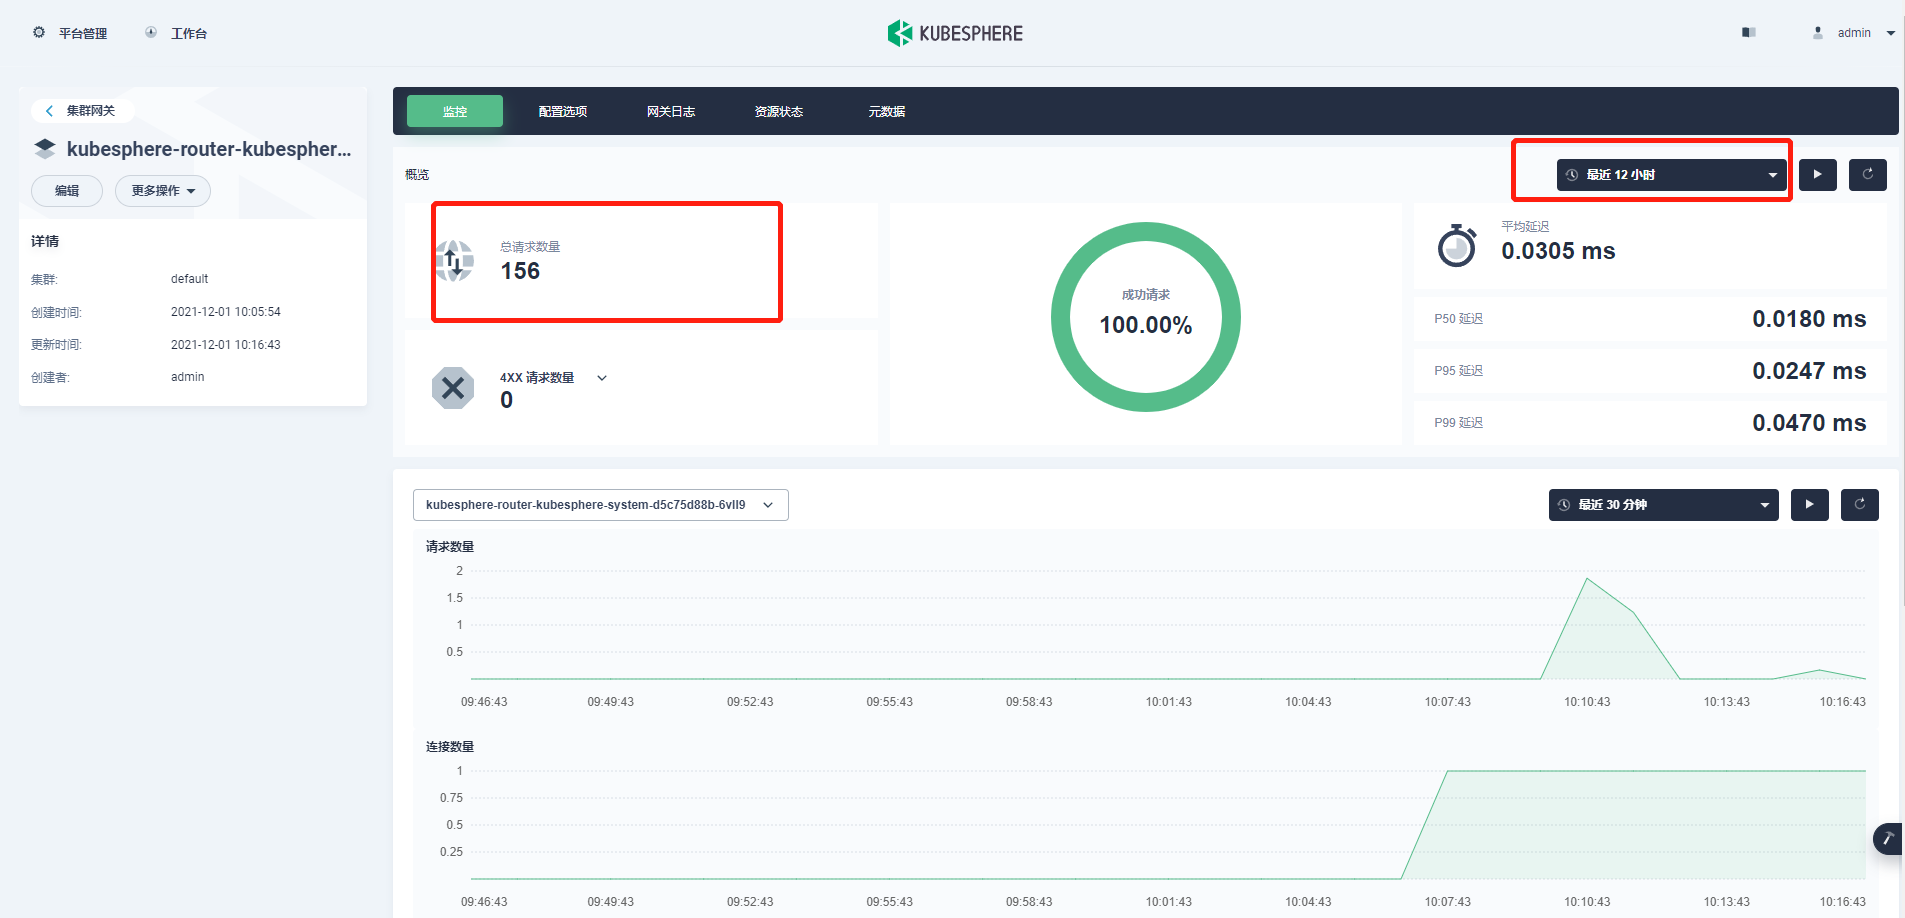1905x918 pixels.
Task: Click the KubeSphere logo
Action: tap(955, 33)
